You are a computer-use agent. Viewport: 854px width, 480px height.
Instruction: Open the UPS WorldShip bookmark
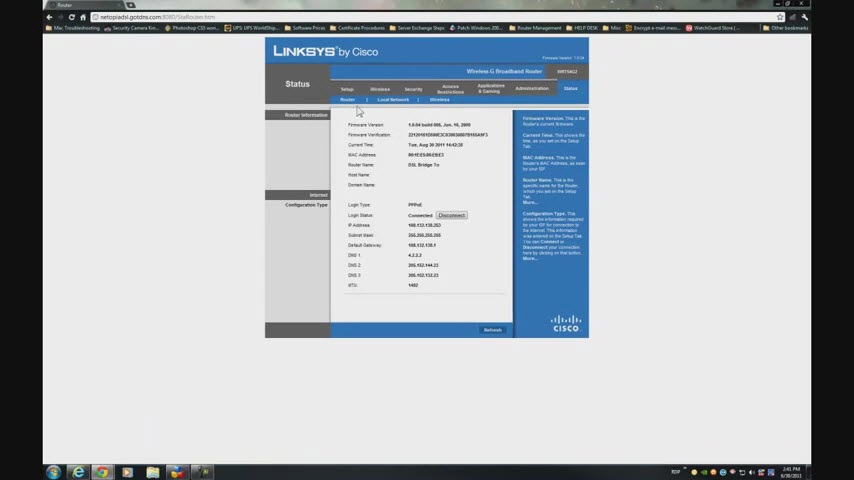click(x=252, y=28)
